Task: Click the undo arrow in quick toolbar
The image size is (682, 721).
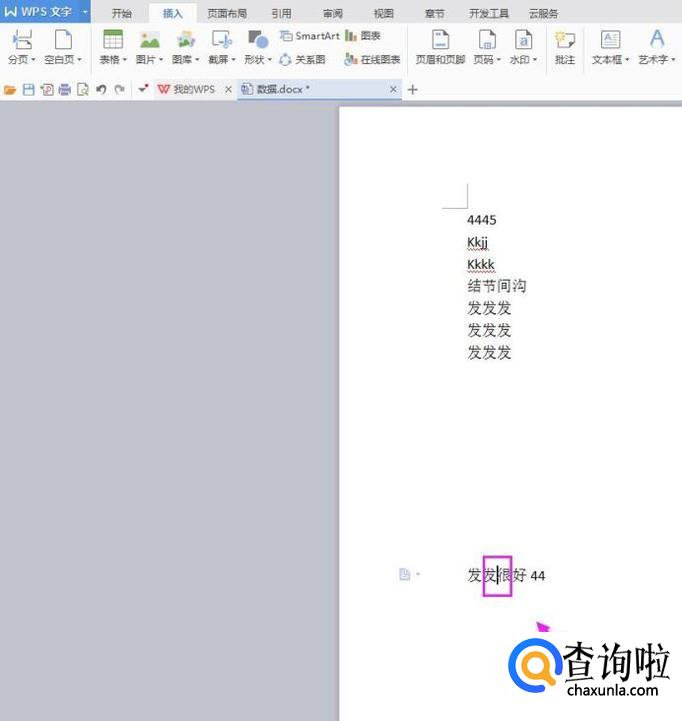Action: [101, 90]
